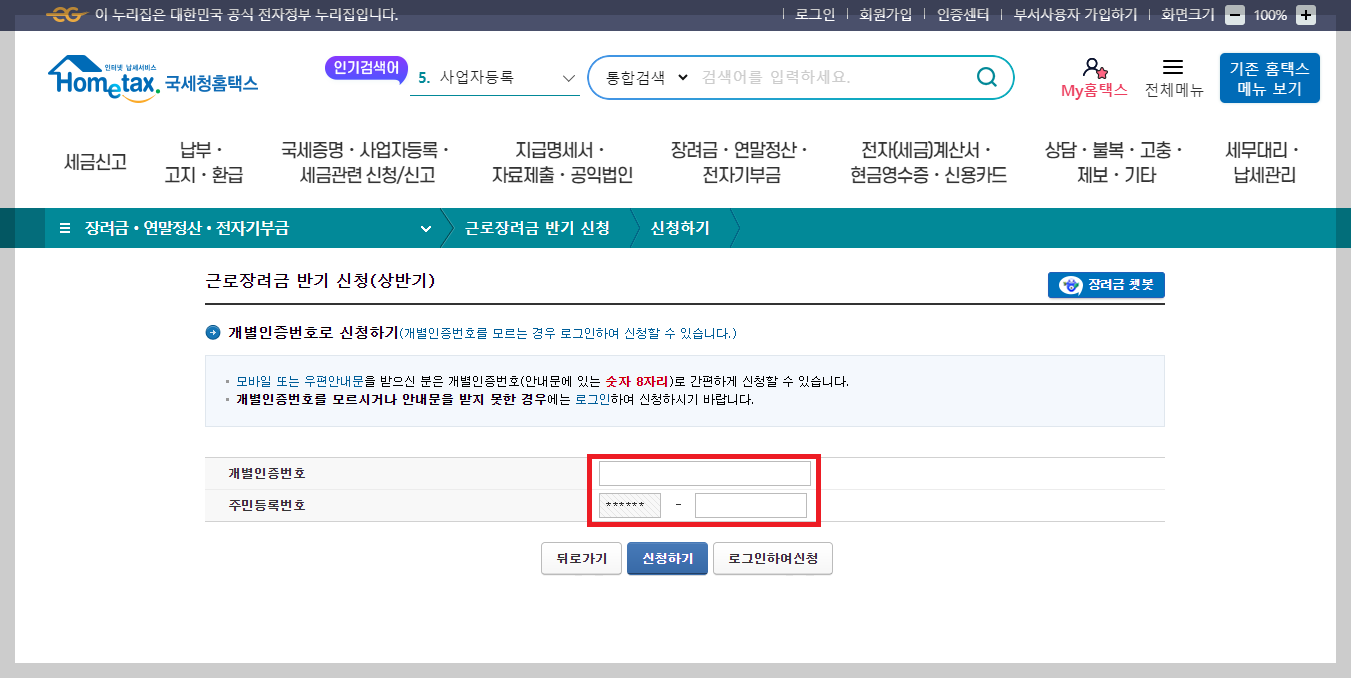Click the 개별인증번호 input field
The image size is (1351, 678).
(703, 472)
